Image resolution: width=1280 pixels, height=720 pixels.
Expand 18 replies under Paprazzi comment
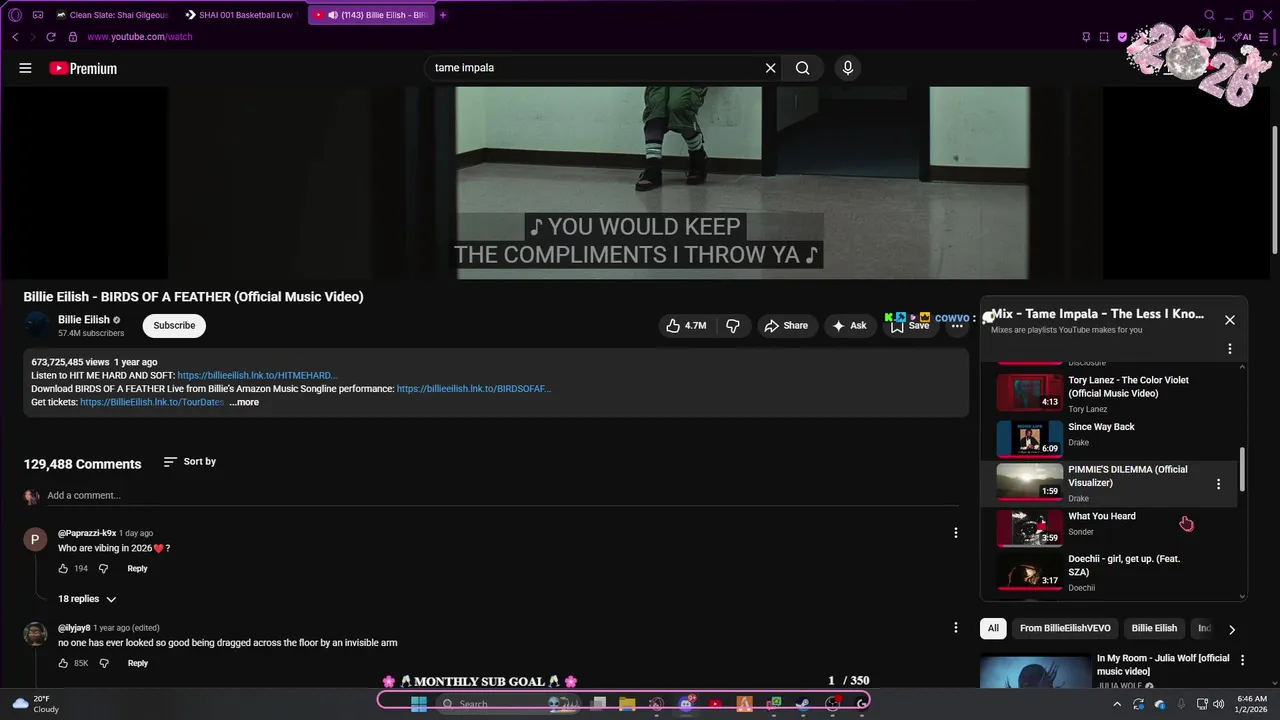pos(87,599)
